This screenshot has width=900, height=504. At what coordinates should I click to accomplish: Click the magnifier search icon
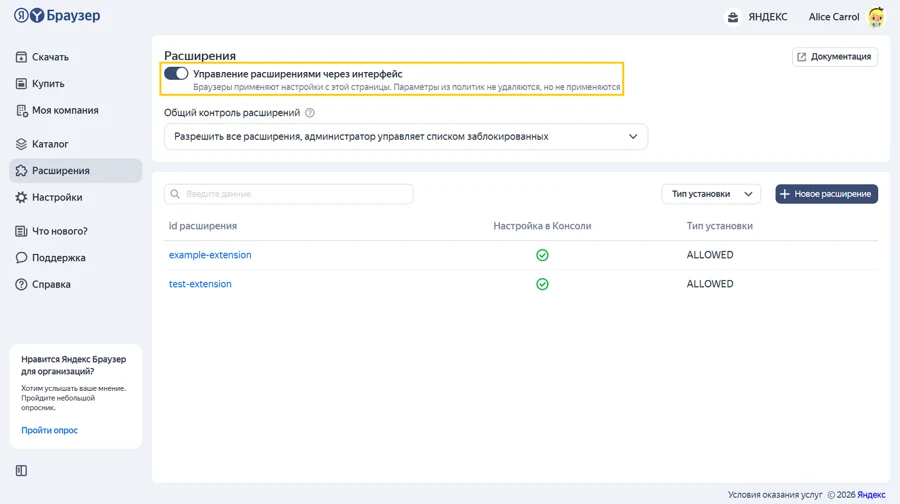[x=175, y=194]
